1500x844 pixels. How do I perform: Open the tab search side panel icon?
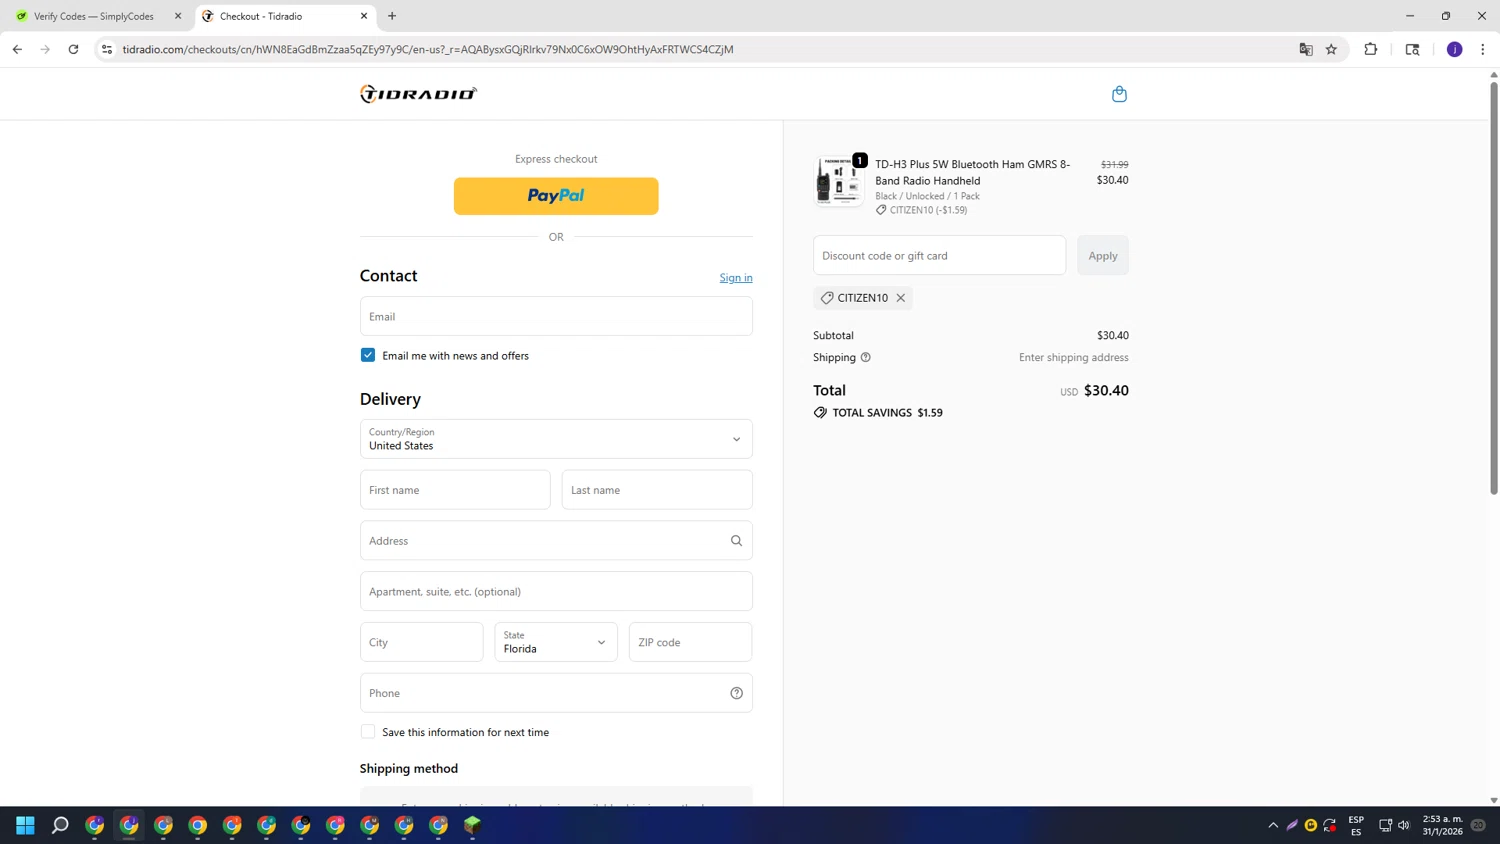[1413, 49]
